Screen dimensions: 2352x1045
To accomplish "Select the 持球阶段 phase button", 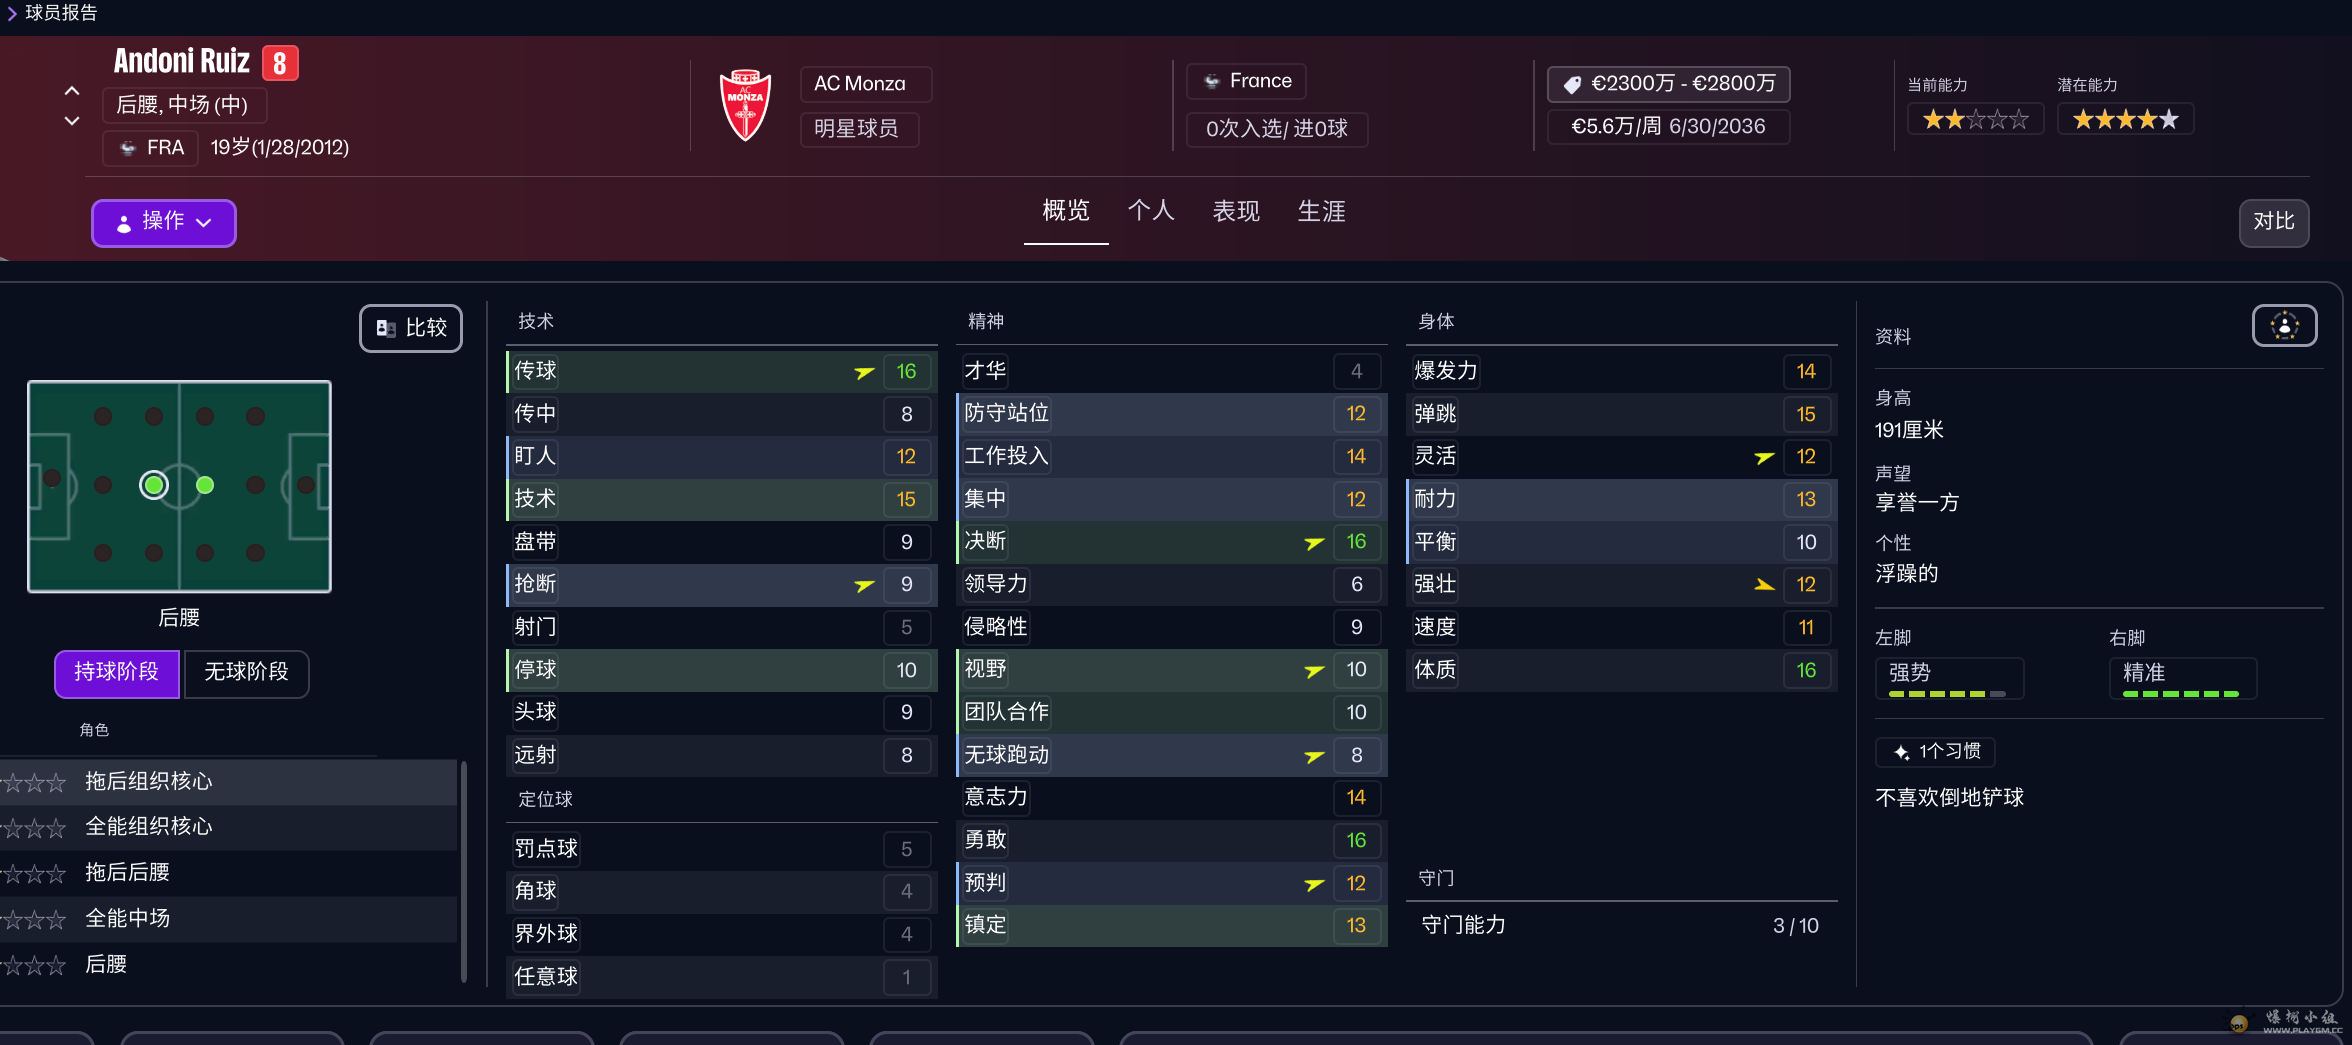I will 116,674.
